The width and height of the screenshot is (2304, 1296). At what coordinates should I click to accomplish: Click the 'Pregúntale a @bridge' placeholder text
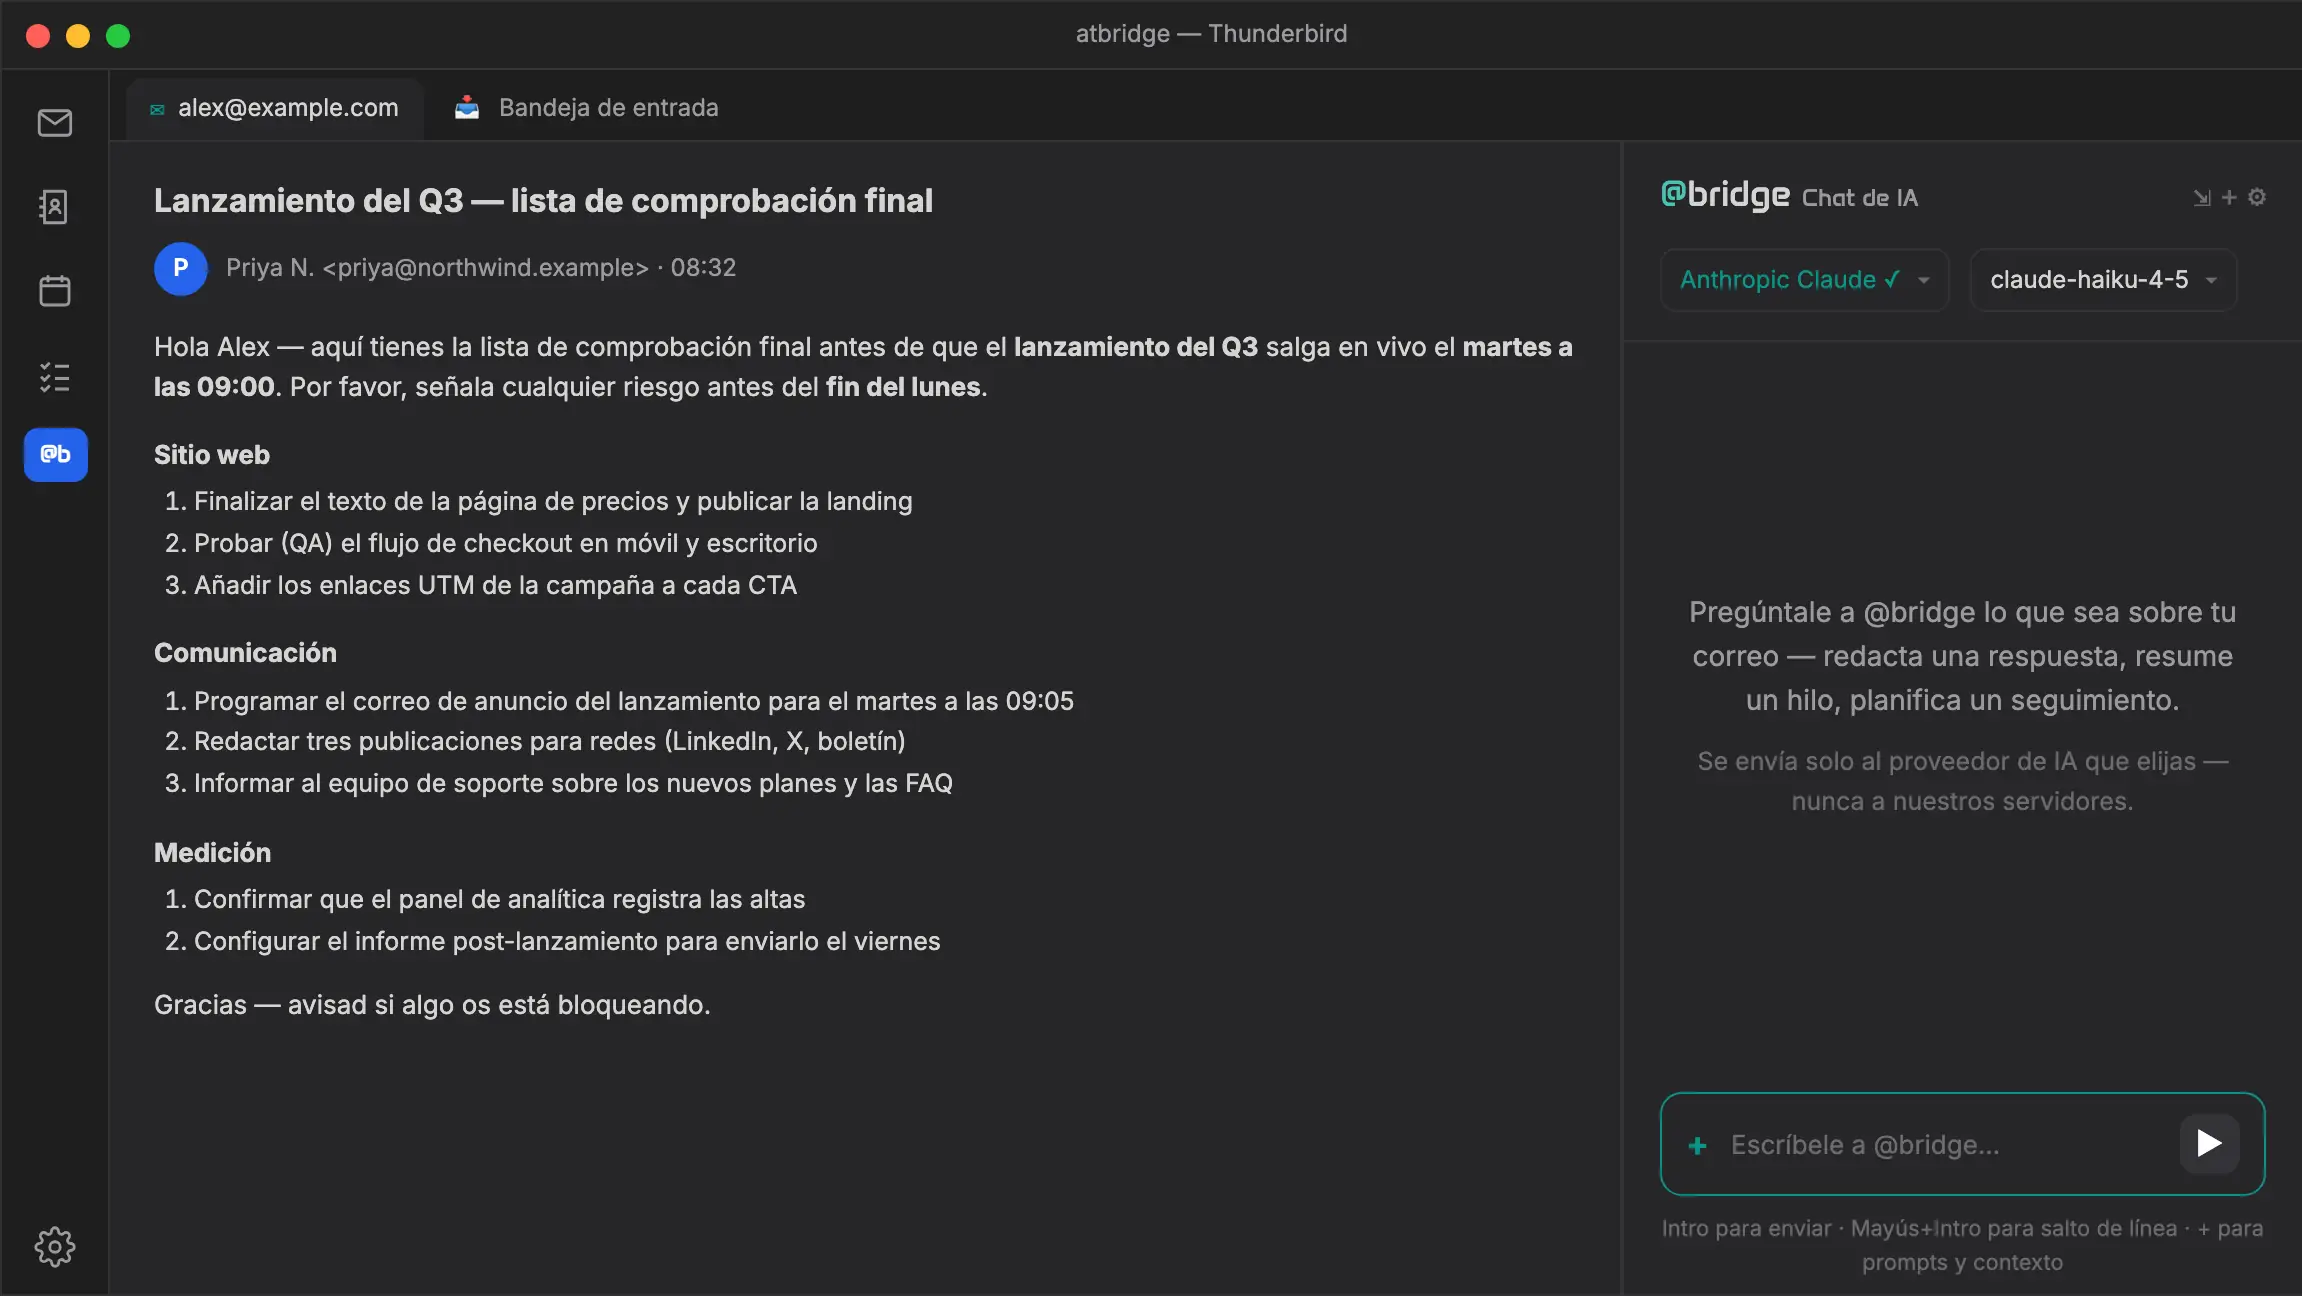[x=1962, y=656]
